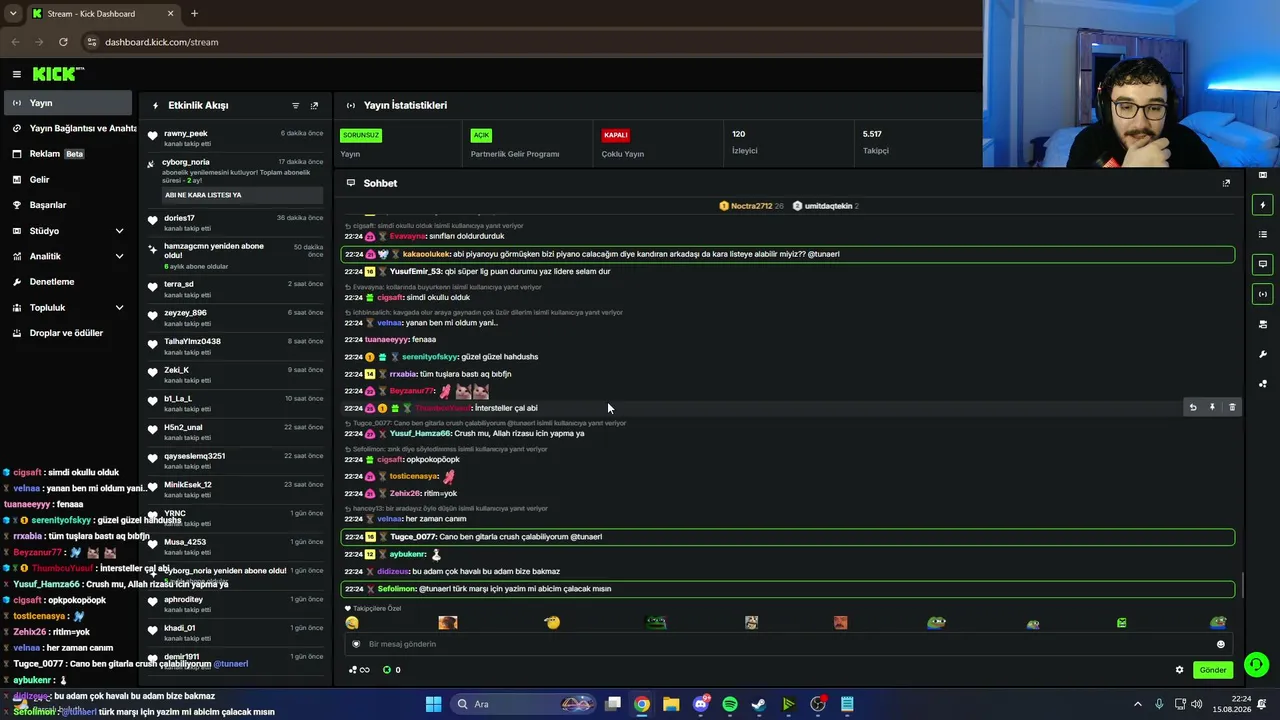The width and height of the screenshot is (1280, 720).
Task: Click the points infinity indicator below chat
Action: (360, 670)
